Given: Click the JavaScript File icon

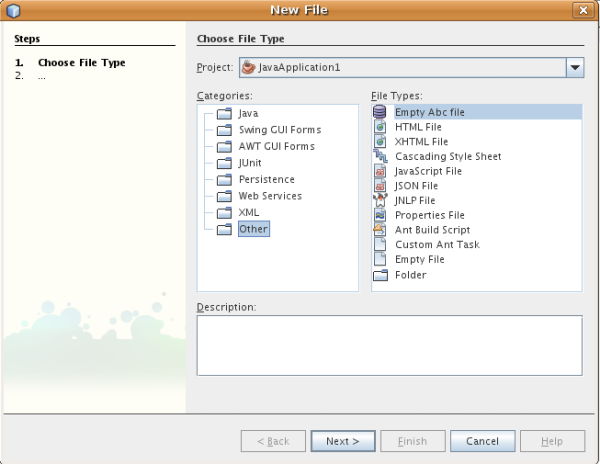Looking at the screenshot, I should pos(380,171).
